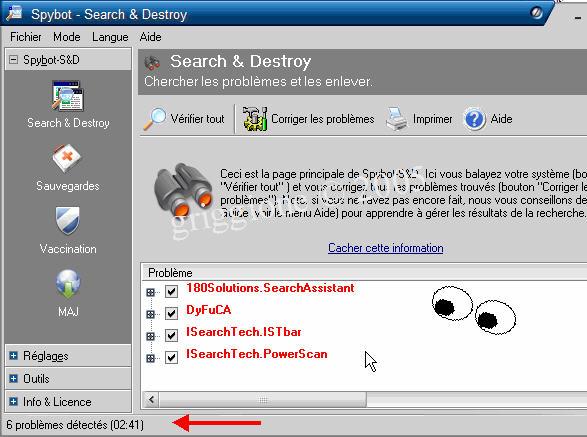The height and width of the screenshot is (437, 587).
Task: Collapse the Spybot-S&D sidebar section
Action: pyautogui.click(x=13, y=60)
